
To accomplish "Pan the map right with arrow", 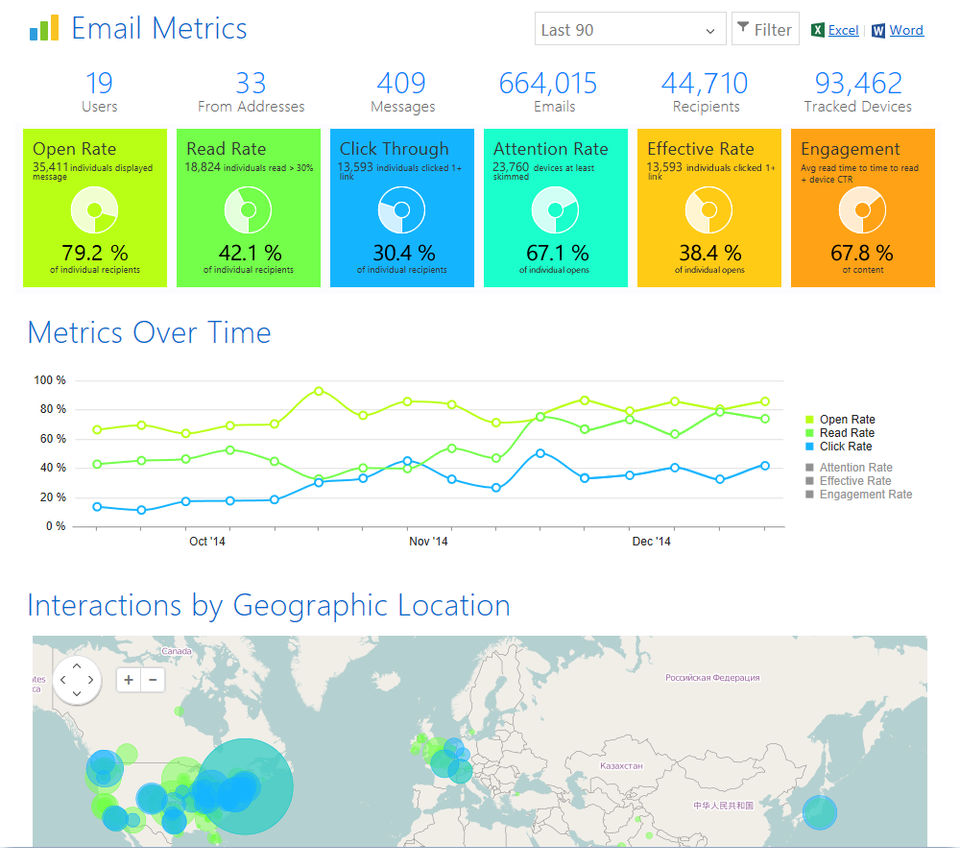I will tap(91, 680).
